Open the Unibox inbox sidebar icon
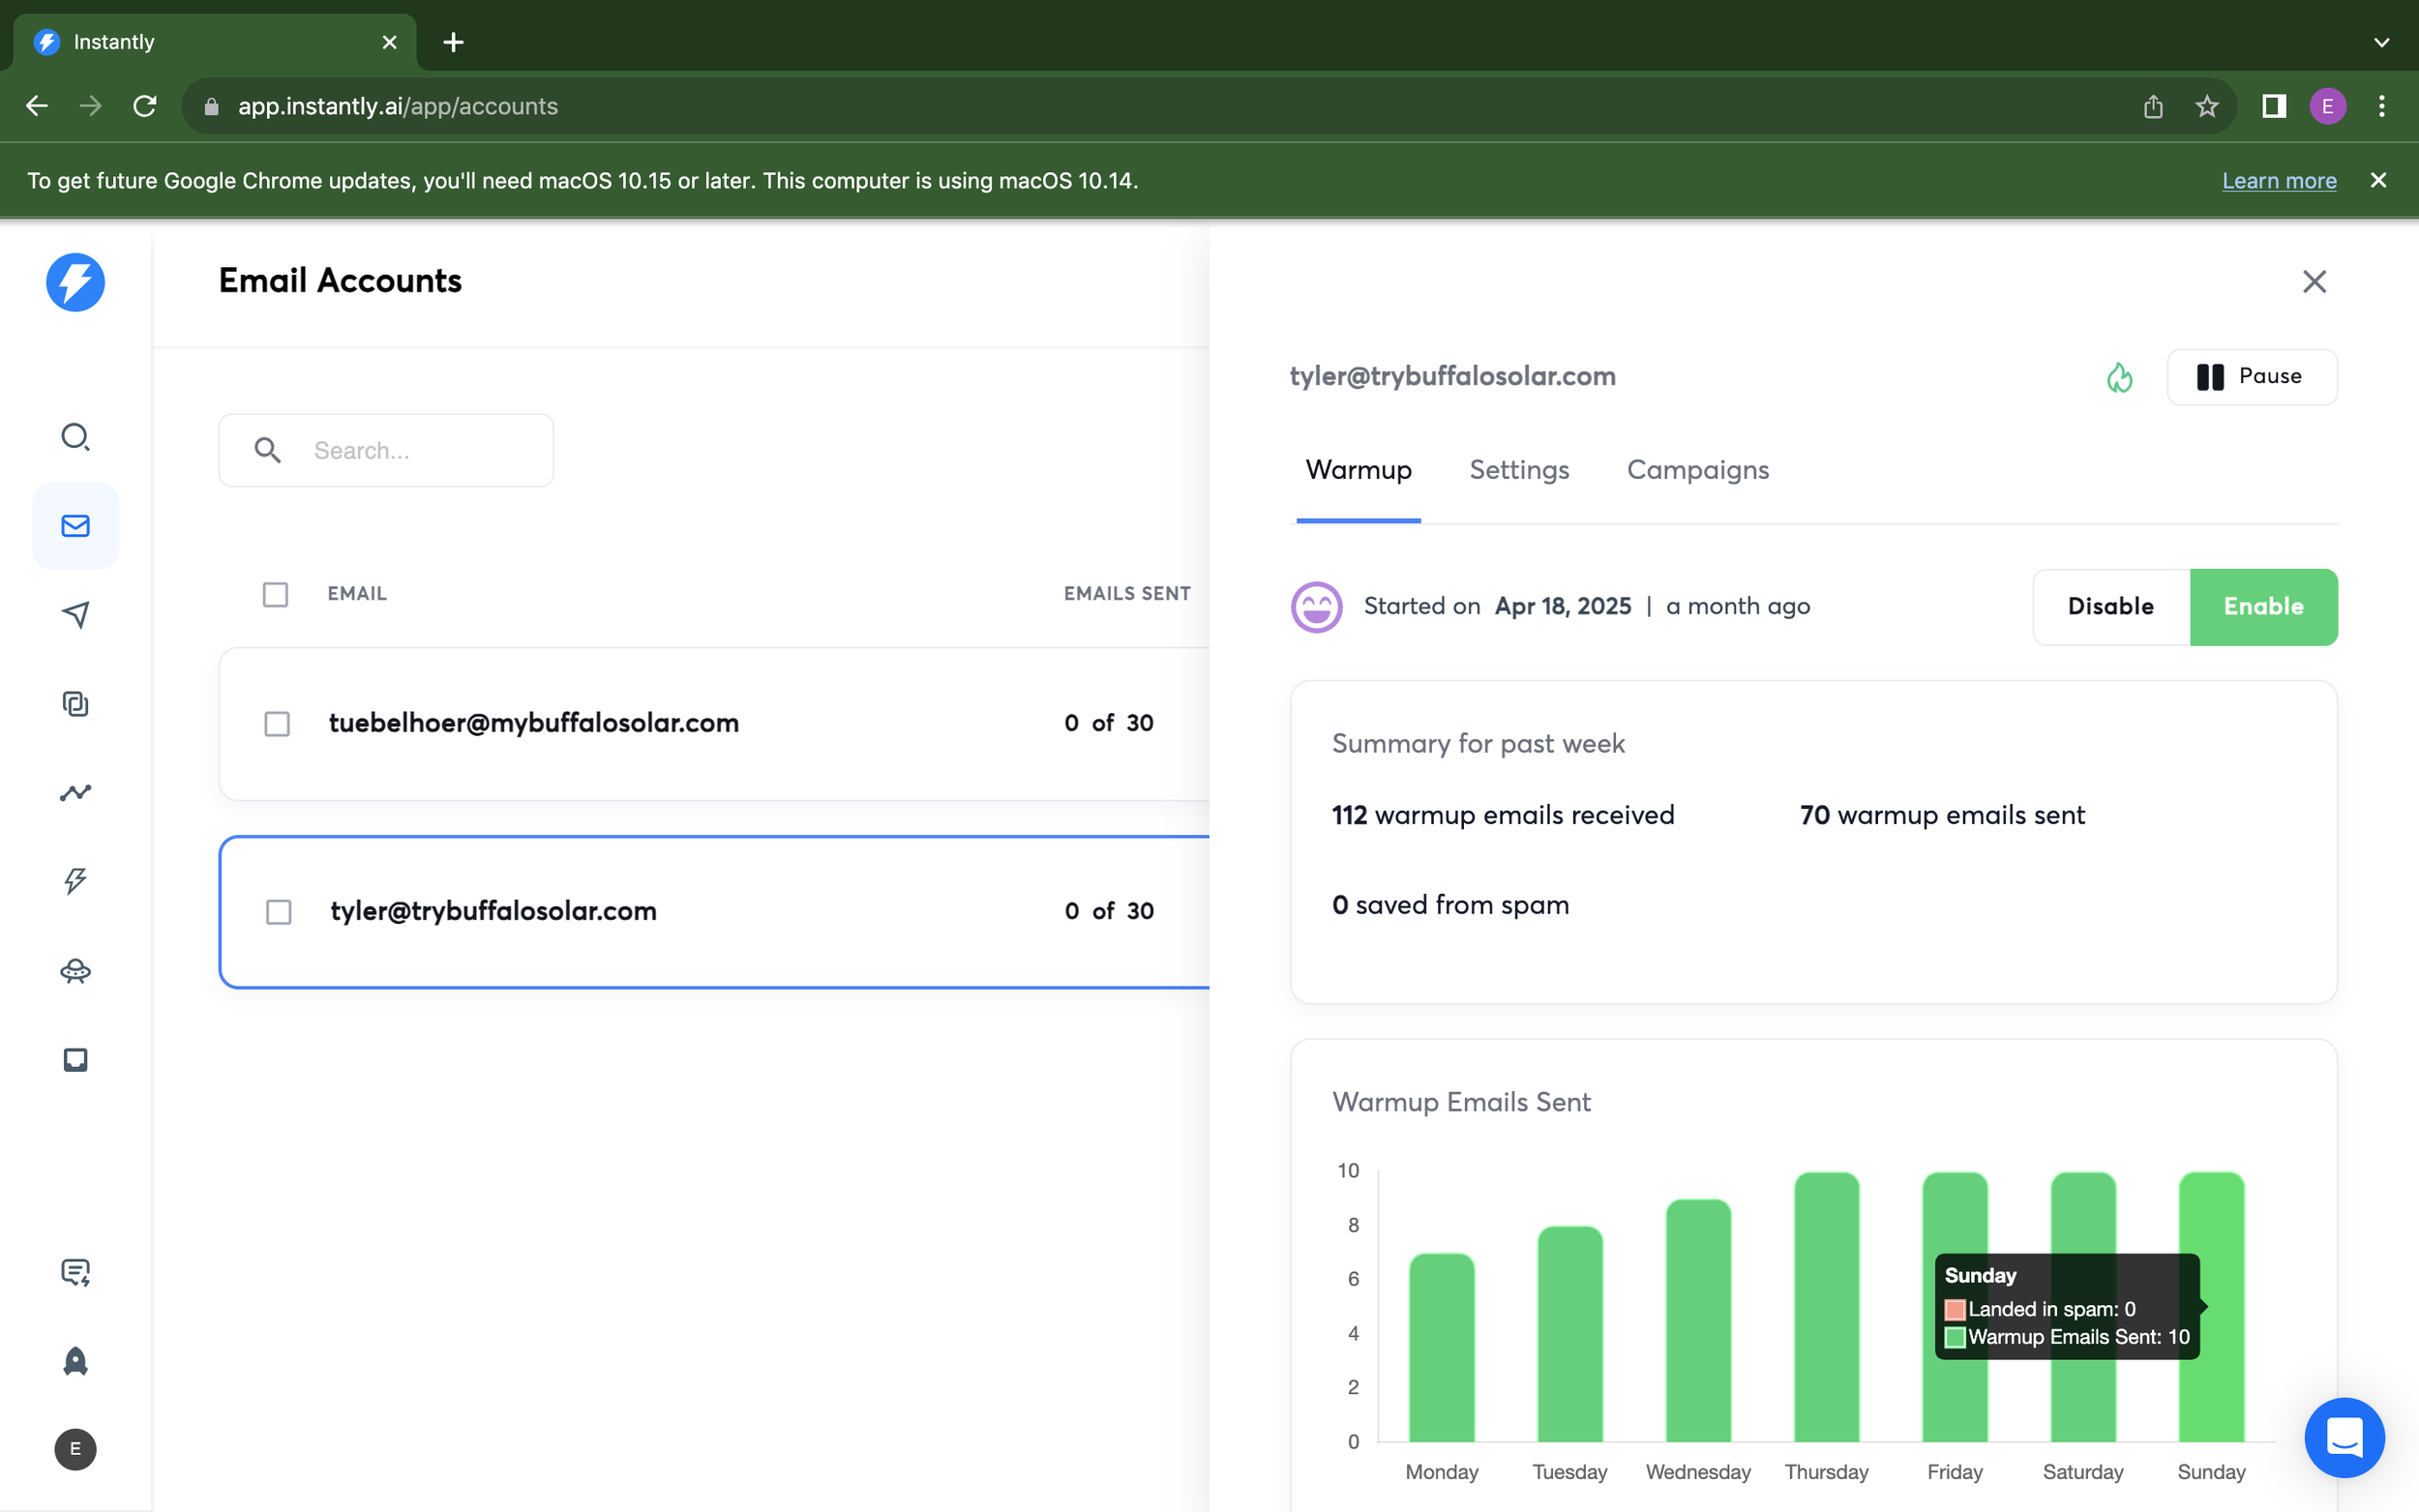Viewport: 2419px width, 1512px height. pos(75,1060)
